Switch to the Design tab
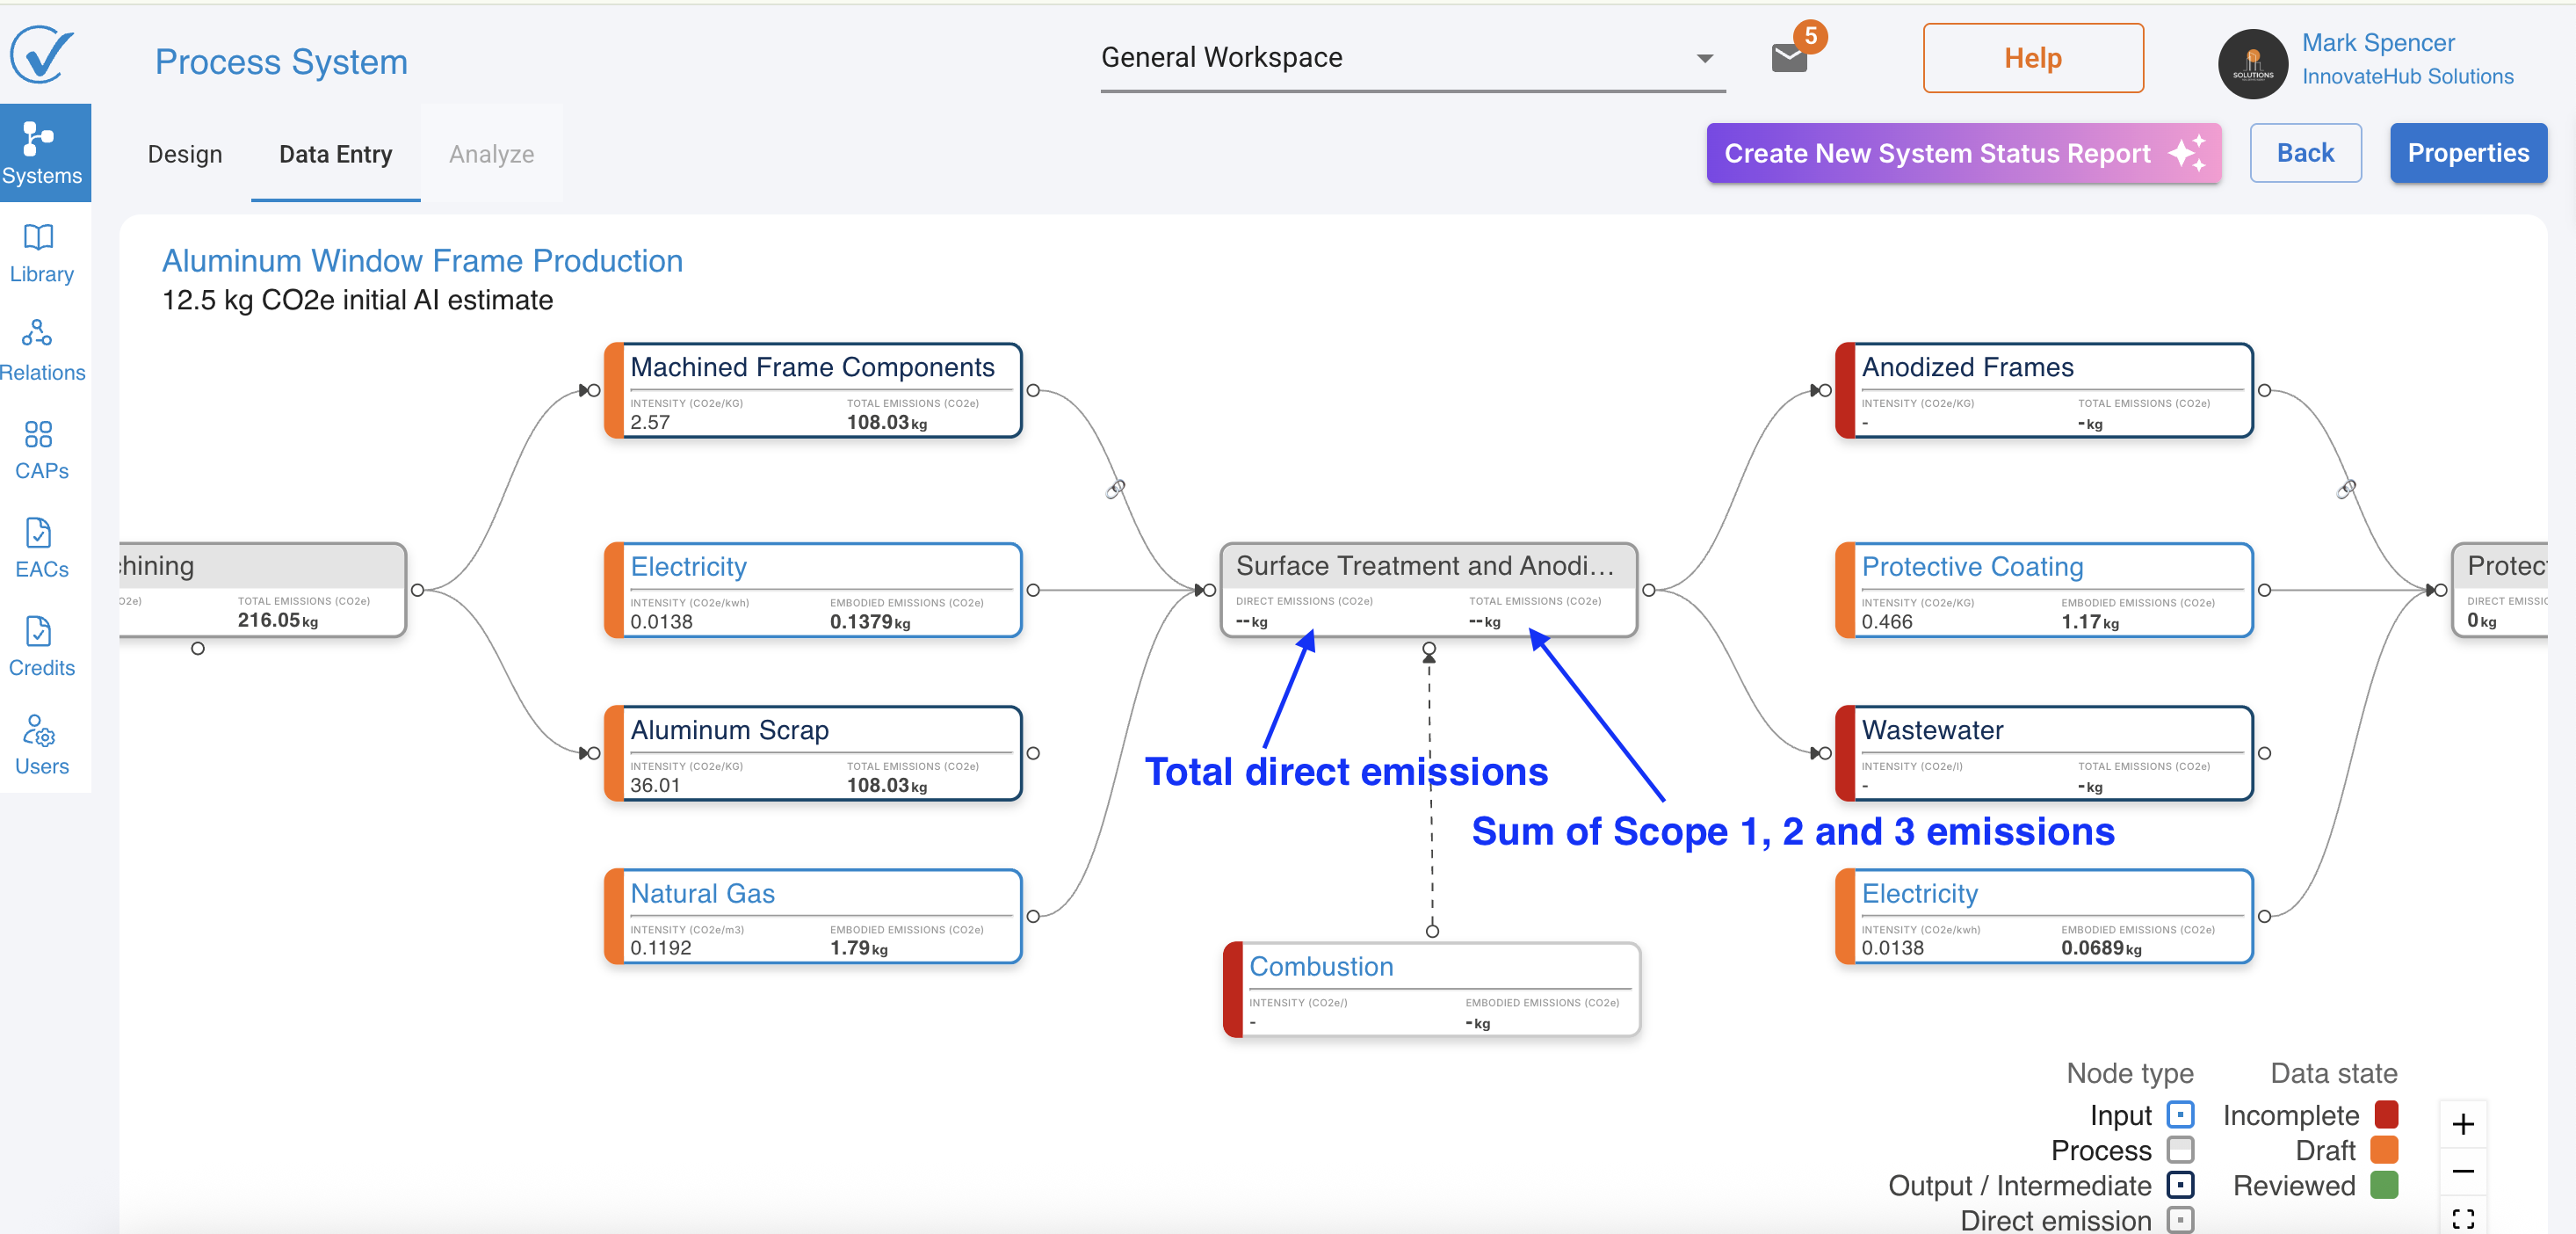 click(185, 154)
